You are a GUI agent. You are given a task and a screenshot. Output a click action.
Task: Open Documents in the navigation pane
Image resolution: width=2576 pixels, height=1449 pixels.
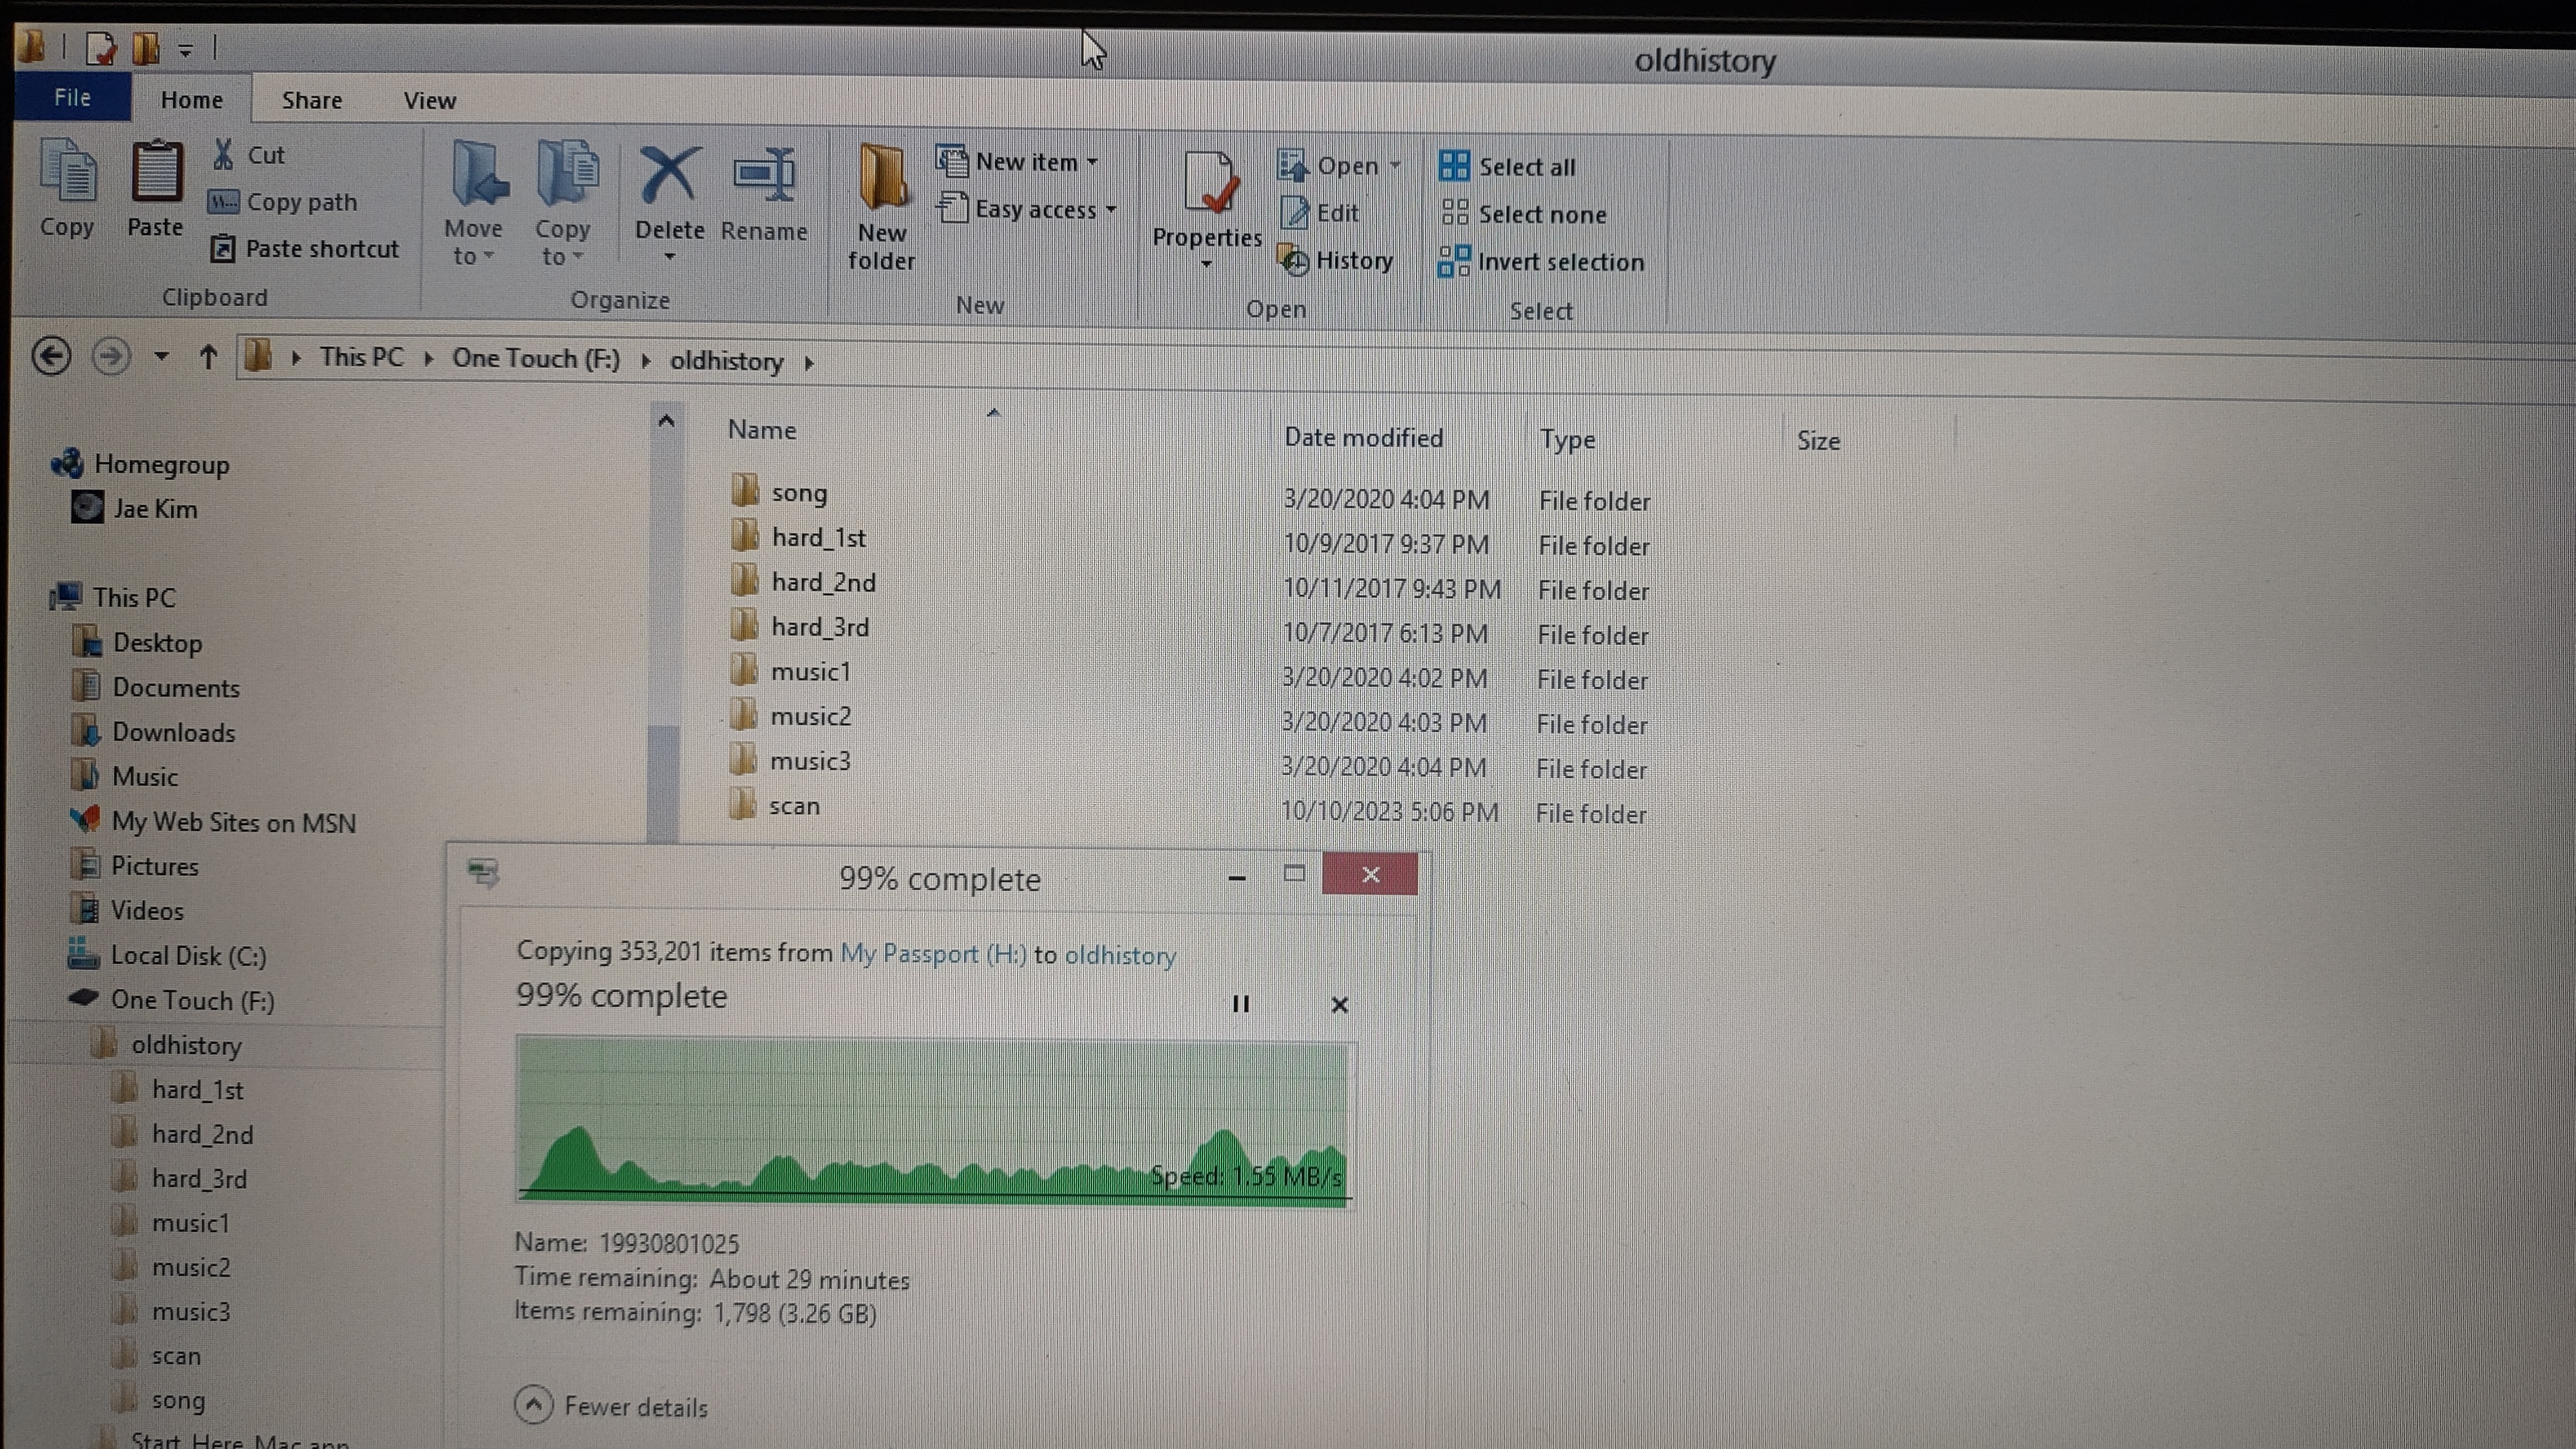(156, 687)
